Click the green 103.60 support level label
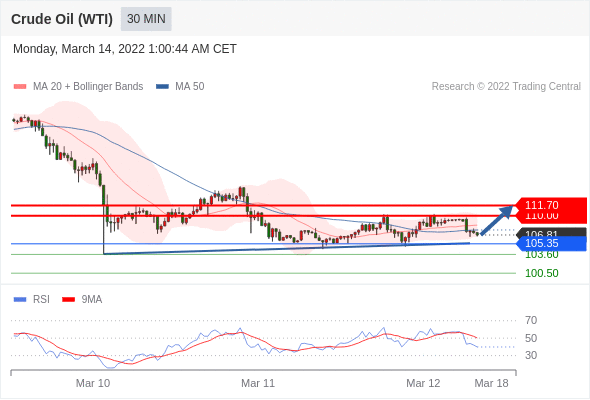 coord(542,256)
